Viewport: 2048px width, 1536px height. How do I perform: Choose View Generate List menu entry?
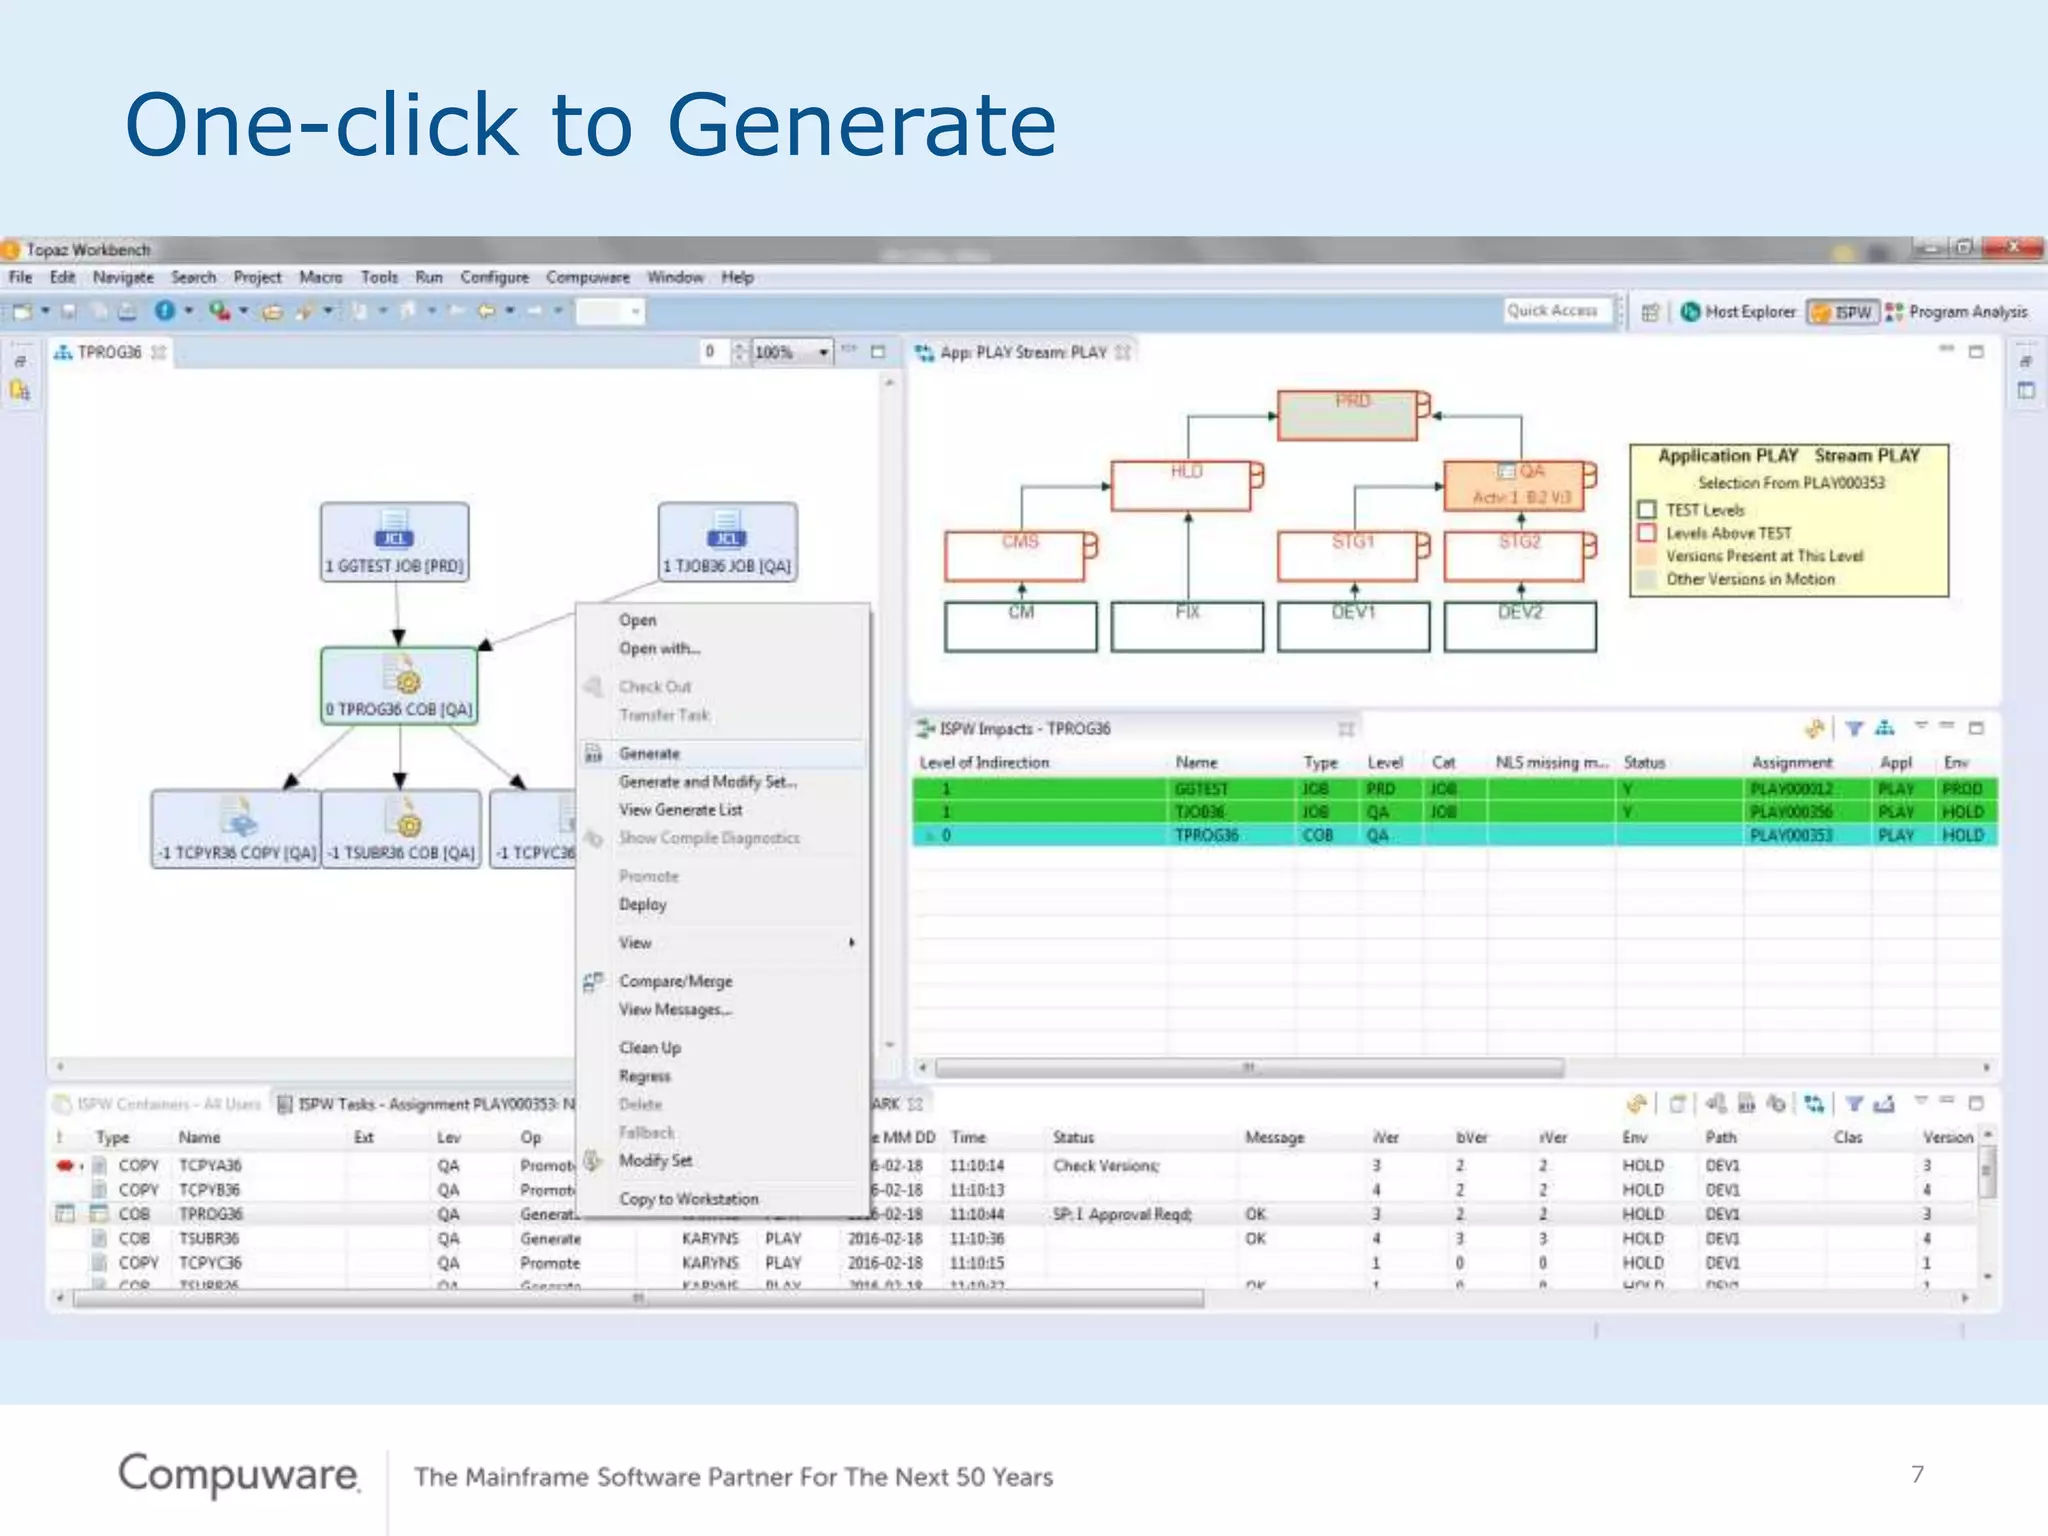pyautogui.click(x=680, y=810)
